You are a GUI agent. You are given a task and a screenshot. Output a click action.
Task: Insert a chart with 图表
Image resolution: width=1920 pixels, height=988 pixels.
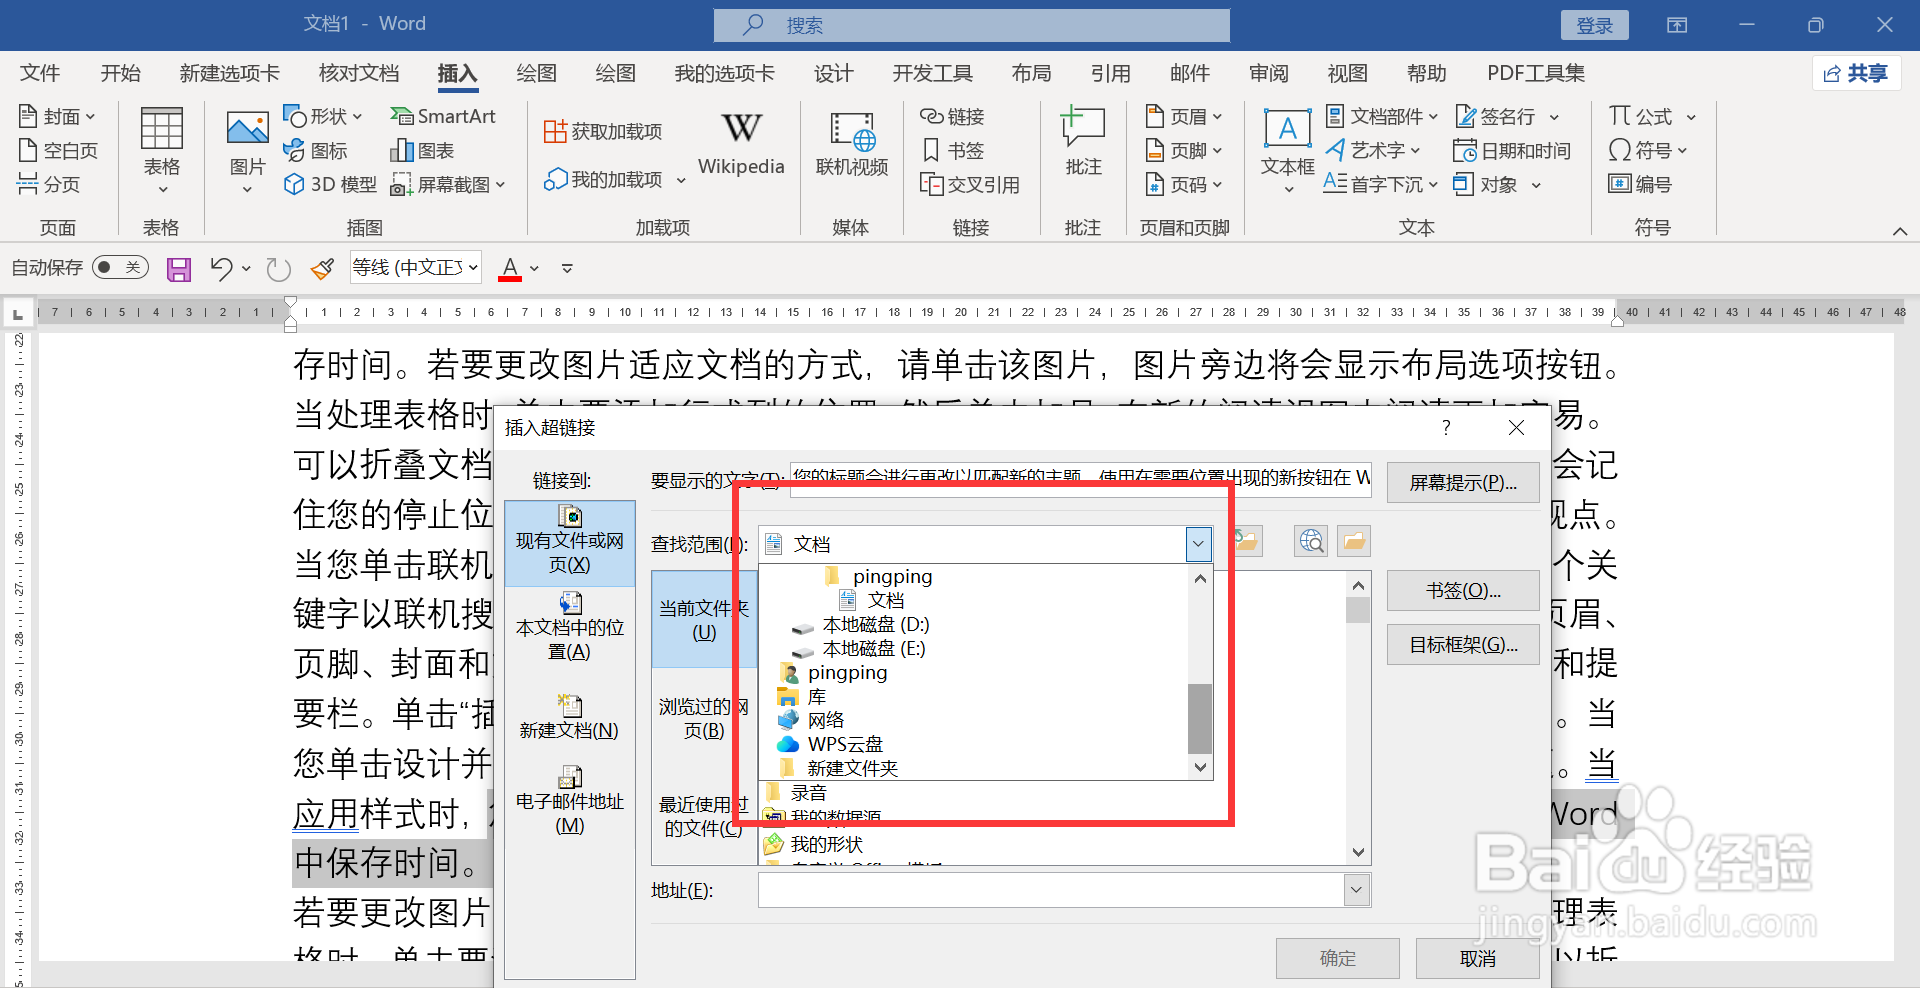(422, 151)
